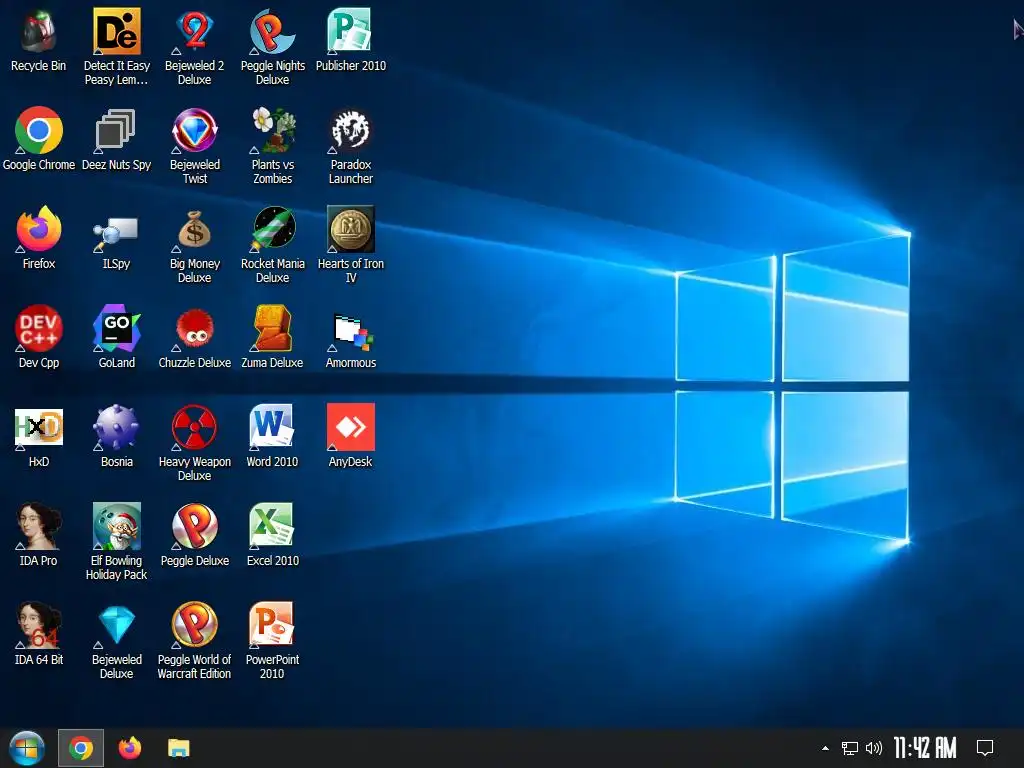1024x768 pixels.
Task: Click the Peggle Nights Deluxe shortcut
Action: tap(273, 47)
